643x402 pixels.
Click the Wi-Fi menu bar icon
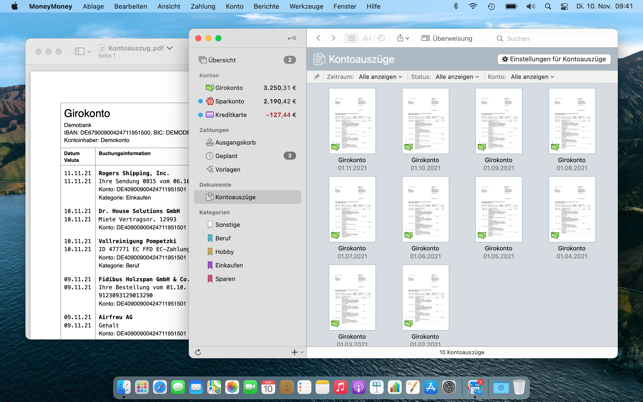coord(473,6)
